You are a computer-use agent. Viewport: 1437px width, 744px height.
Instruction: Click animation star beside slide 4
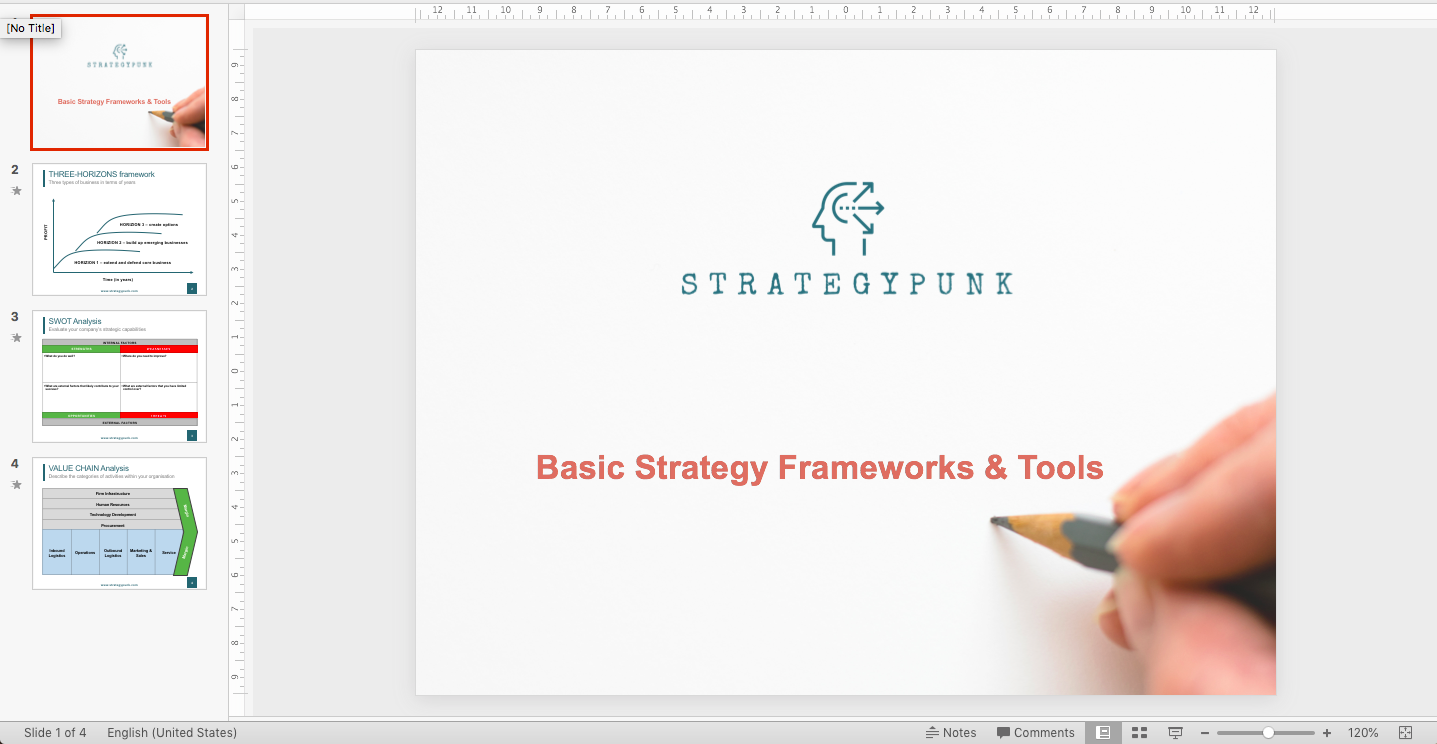coord(16,484)
